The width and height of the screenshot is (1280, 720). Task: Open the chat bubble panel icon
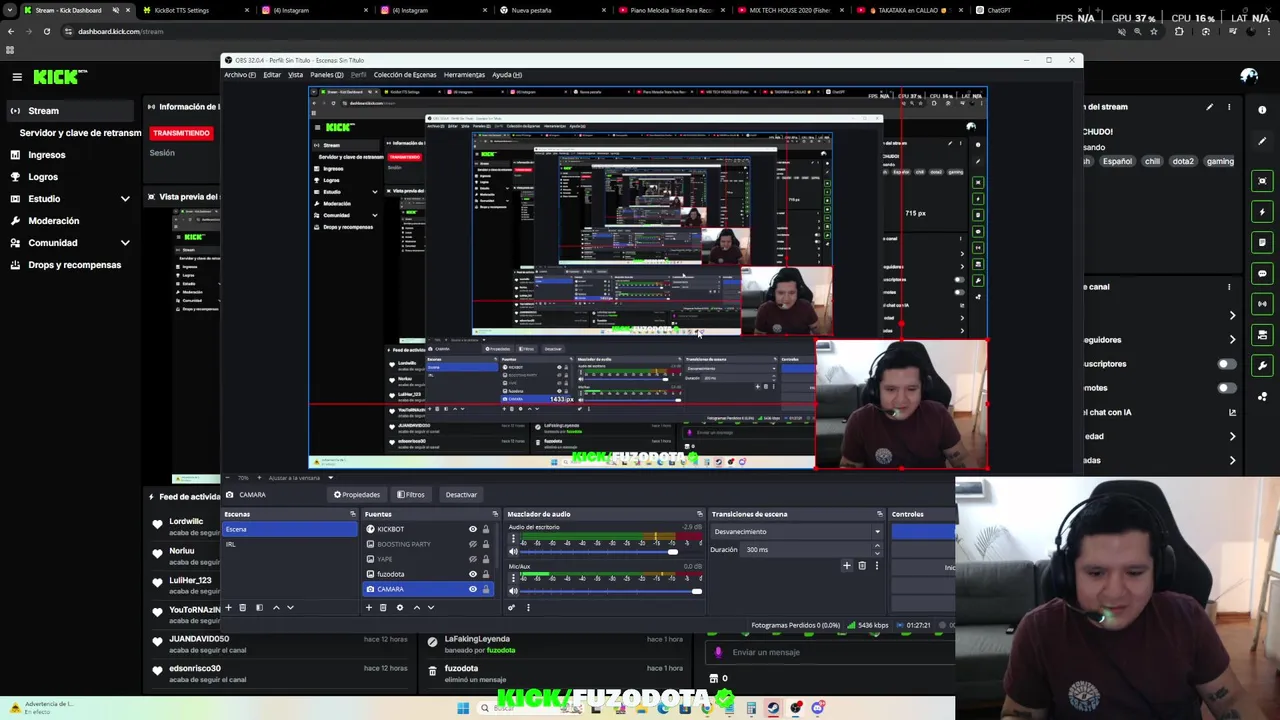pos(1262,273)
